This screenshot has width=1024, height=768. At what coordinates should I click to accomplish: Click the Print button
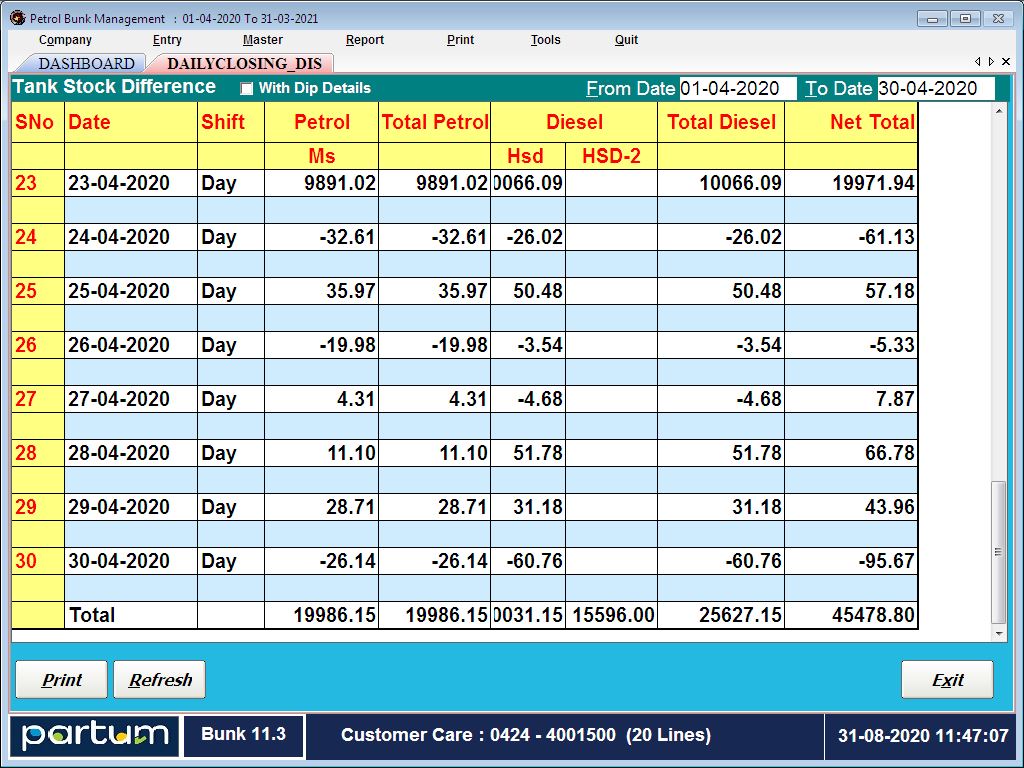tap(61, 680)
